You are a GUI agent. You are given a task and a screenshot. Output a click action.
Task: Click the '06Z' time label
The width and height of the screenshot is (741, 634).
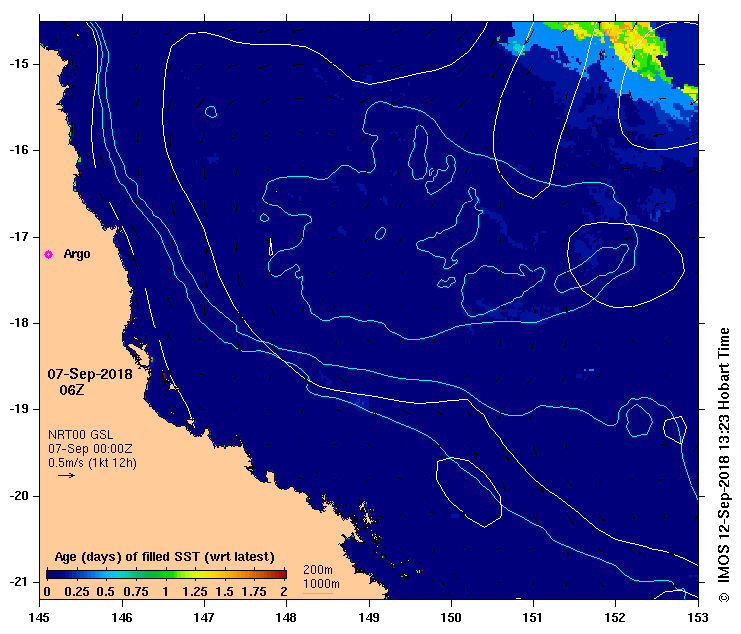tap(72, 390)
